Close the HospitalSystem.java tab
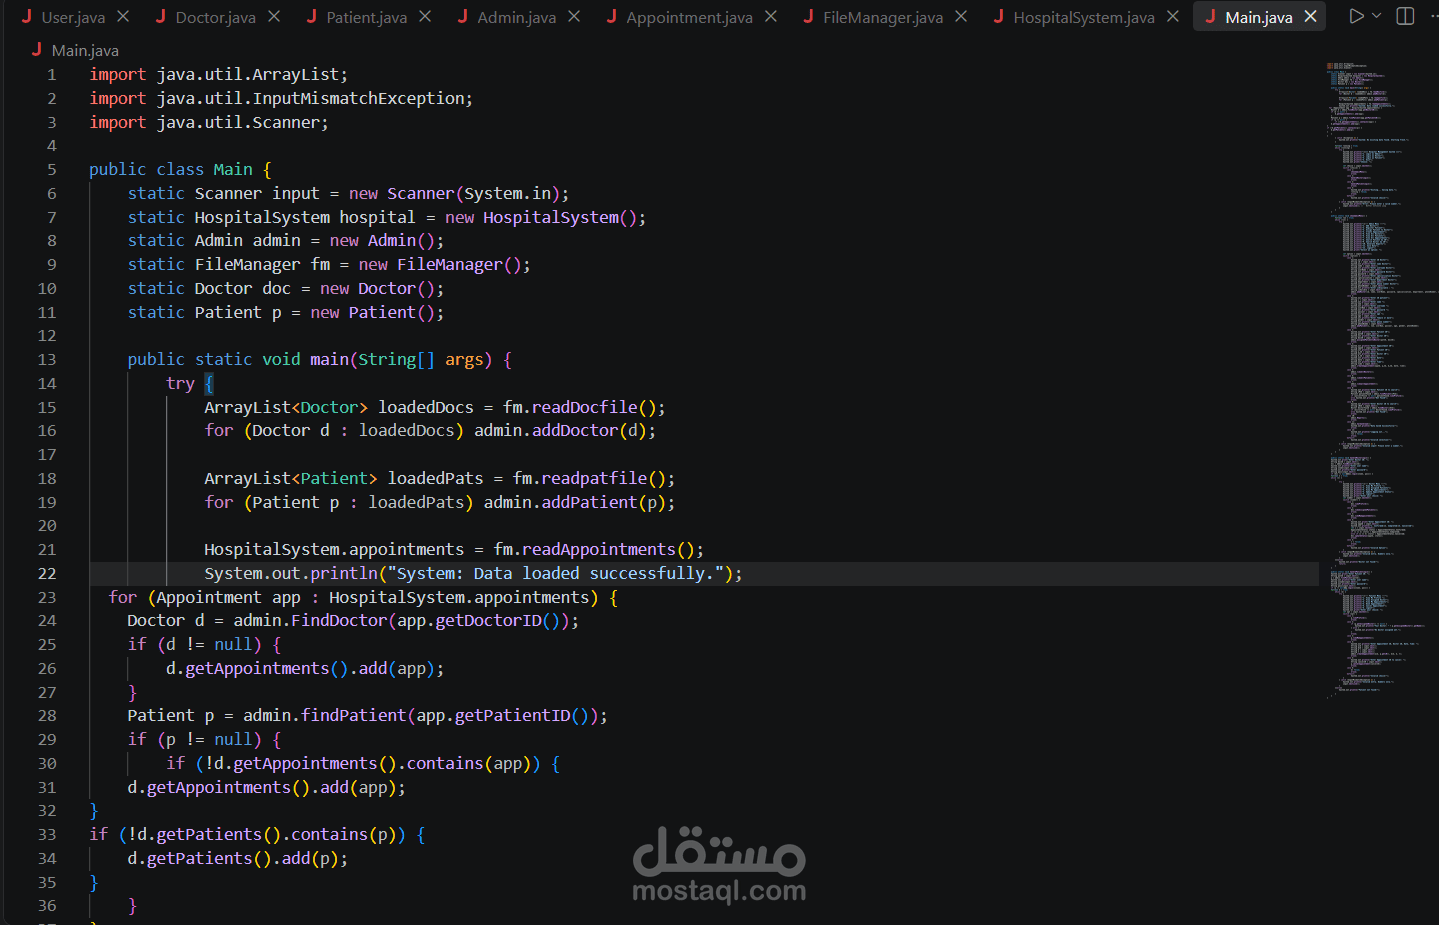The height and width of the screenshot is (925, 1439). (x=1173, y=17)
